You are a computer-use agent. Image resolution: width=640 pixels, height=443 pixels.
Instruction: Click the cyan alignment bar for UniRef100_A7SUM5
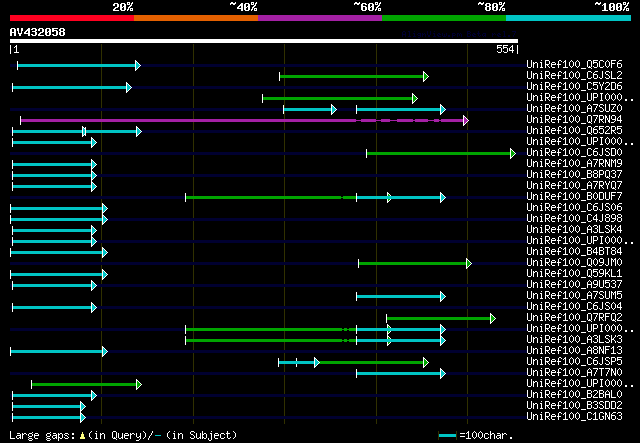point(401,296)
